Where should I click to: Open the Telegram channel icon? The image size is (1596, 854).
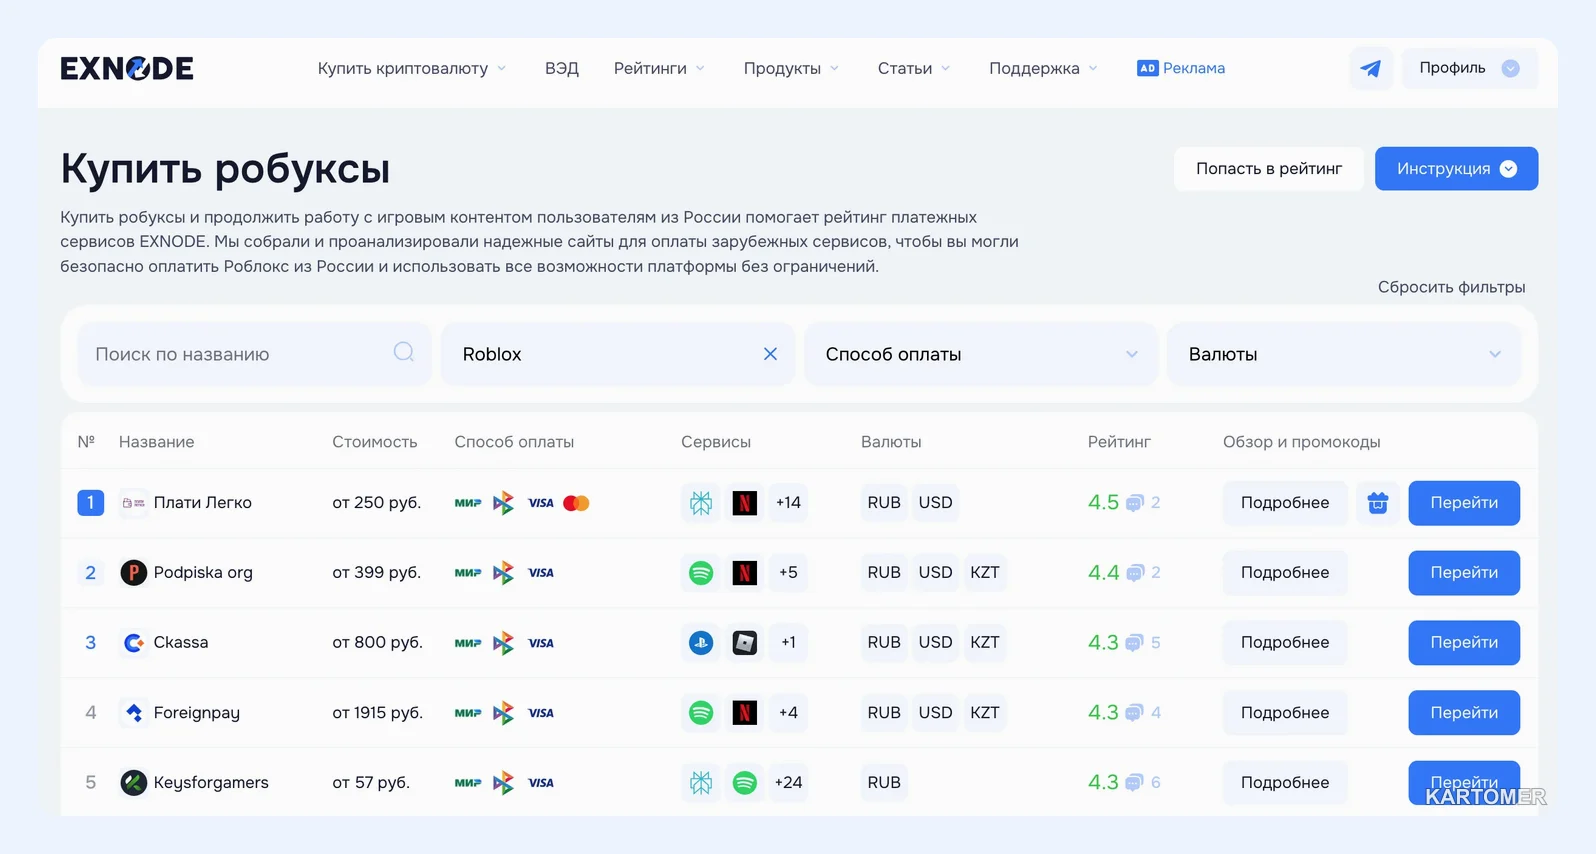(x=1370, y=68)
